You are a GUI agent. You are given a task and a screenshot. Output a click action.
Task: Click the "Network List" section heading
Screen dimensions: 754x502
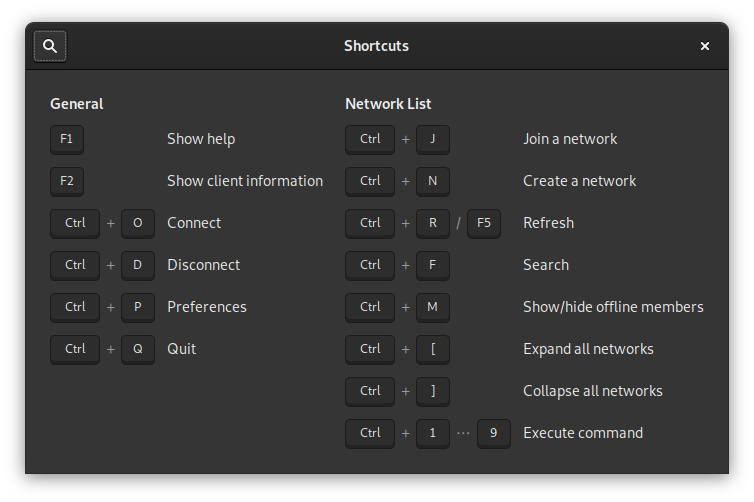point(388,104)
